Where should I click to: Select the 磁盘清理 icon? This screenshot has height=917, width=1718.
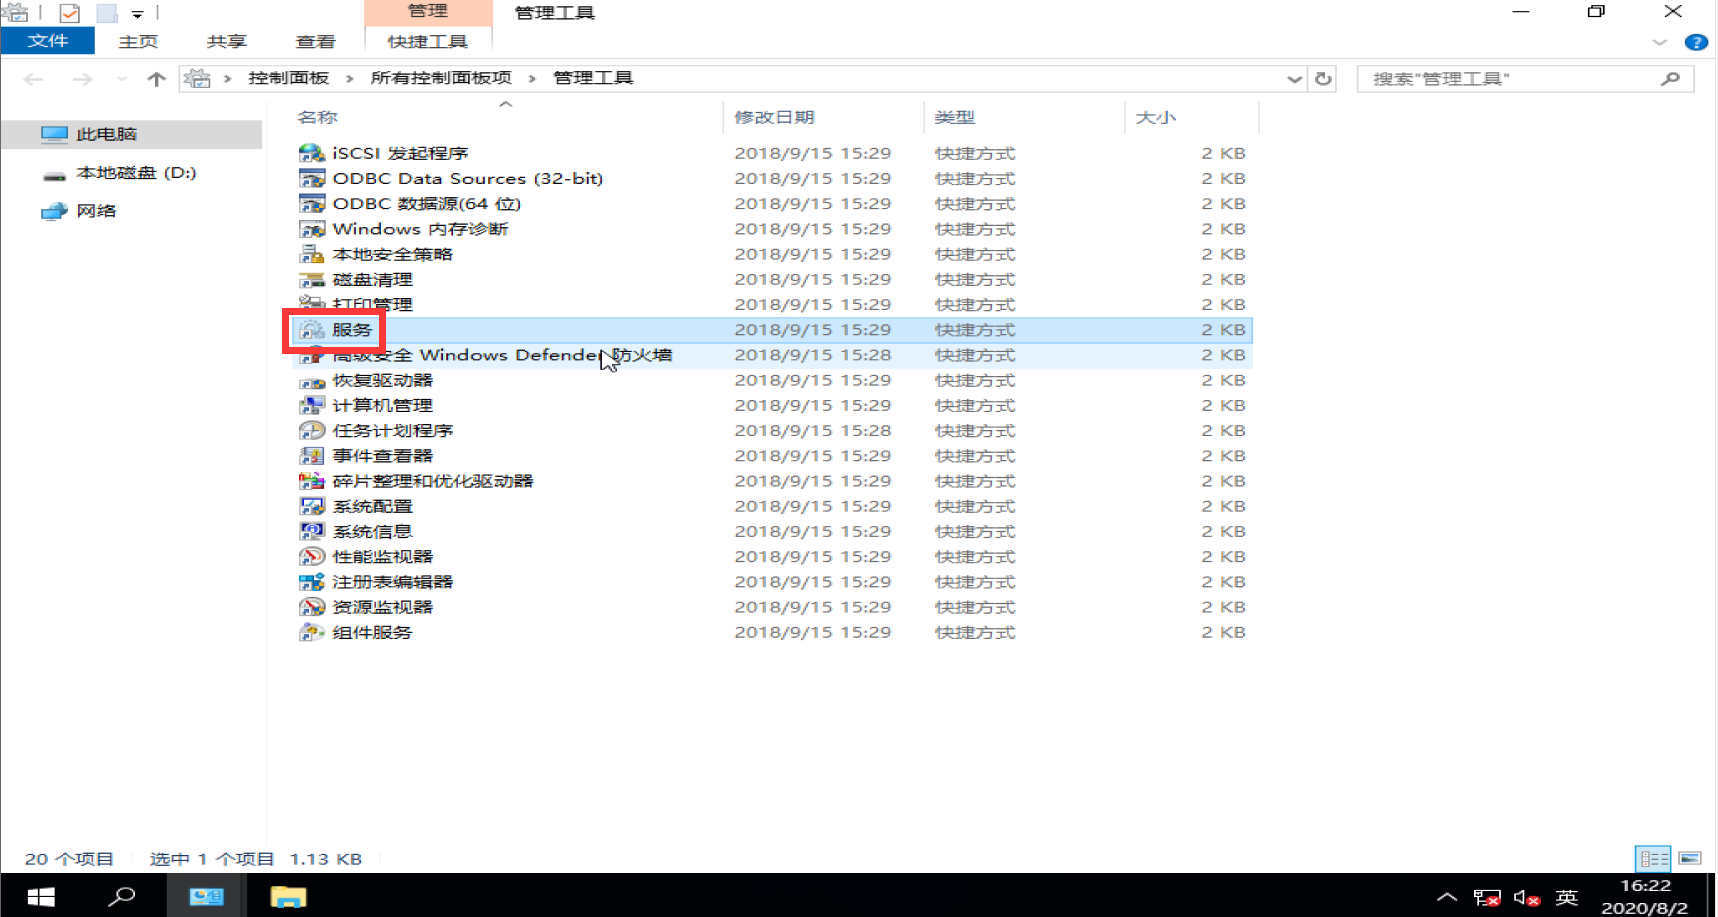coord(312,279)
